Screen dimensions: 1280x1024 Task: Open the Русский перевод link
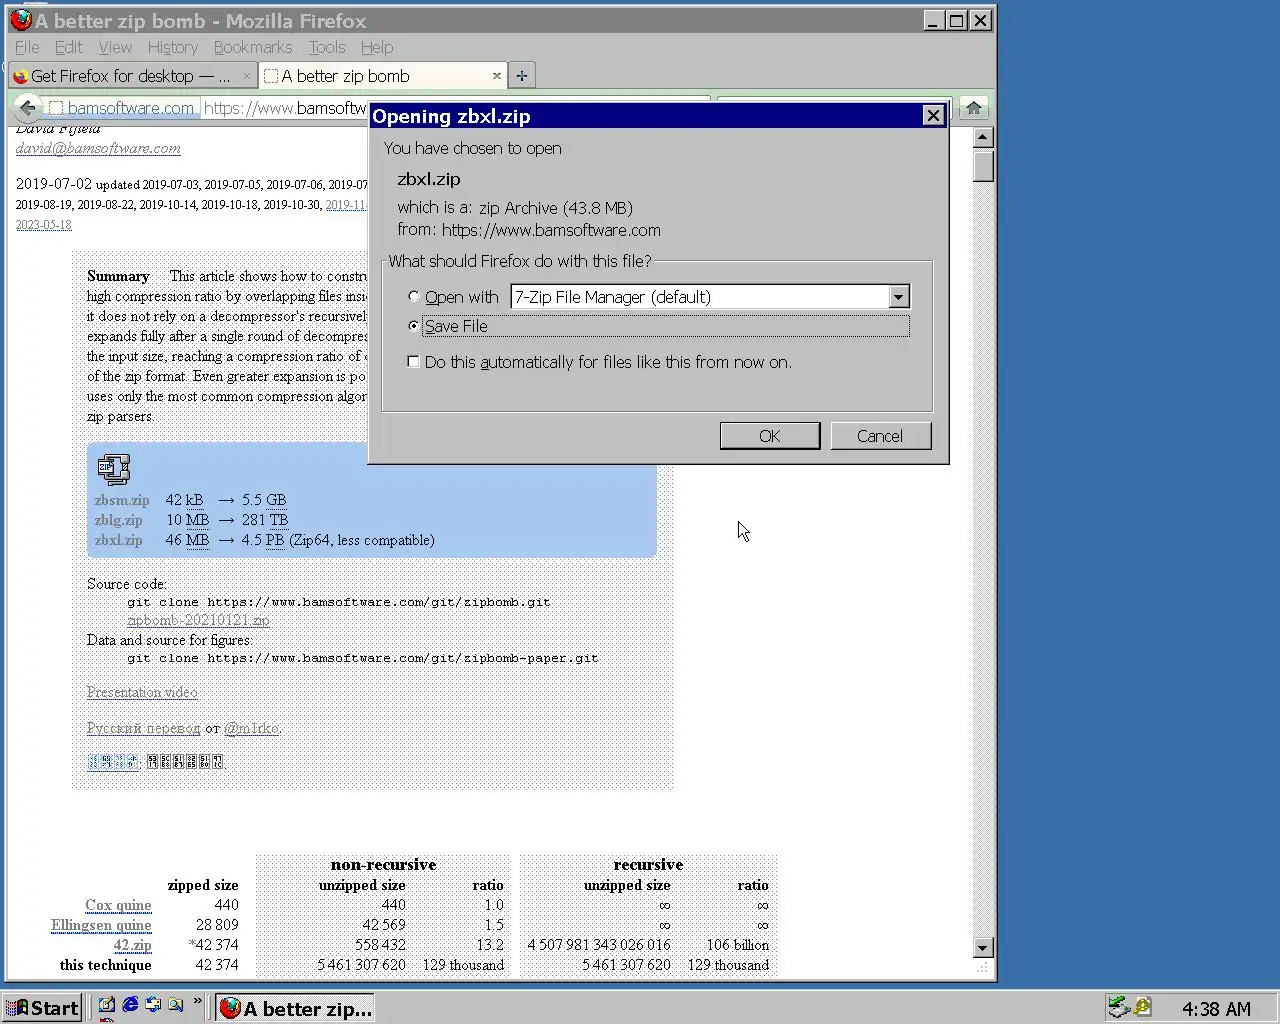pos(143,728)
